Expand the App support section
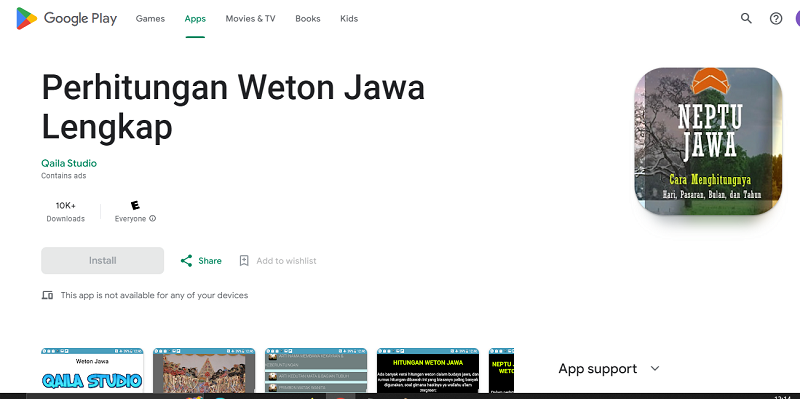Image resolution: width=800 pixels, height=399 pixels. point(609,368)
